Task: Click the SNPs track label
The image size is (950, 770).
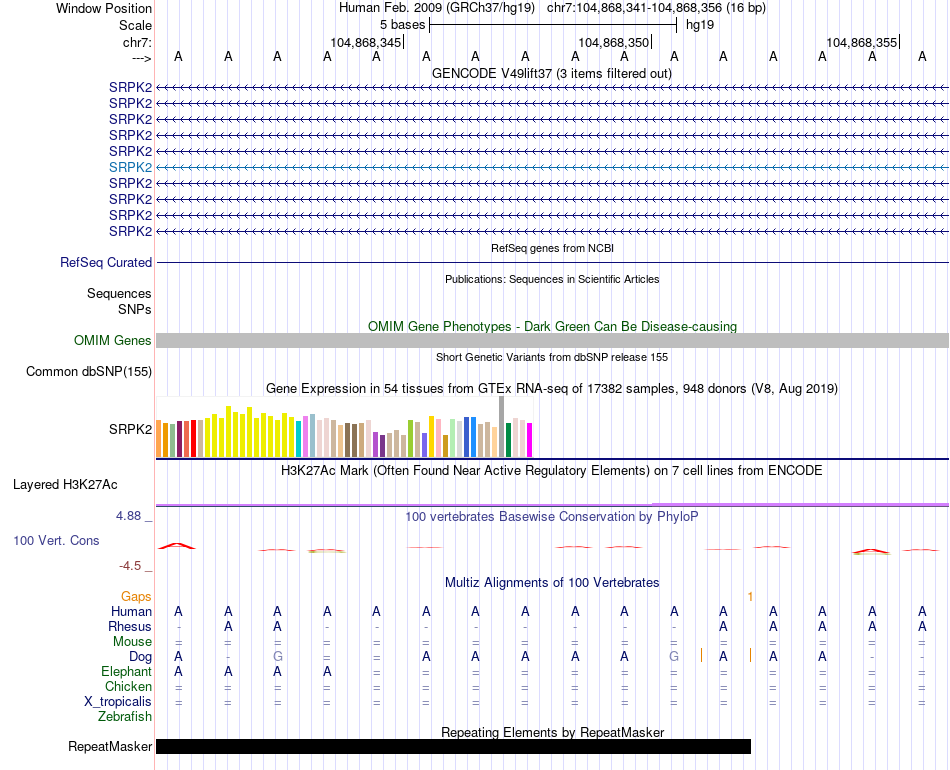Action: pos(135,309)
